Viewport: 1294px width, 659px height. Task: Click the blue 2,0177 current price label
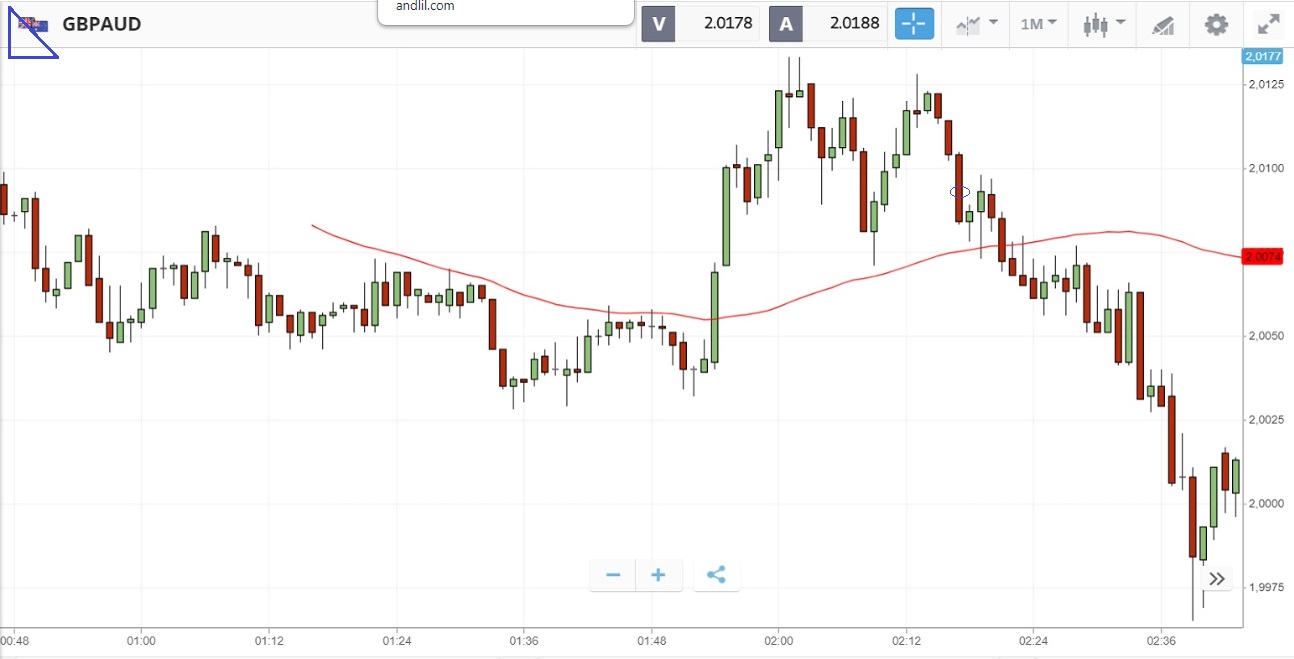click(x=1262, y=56)
